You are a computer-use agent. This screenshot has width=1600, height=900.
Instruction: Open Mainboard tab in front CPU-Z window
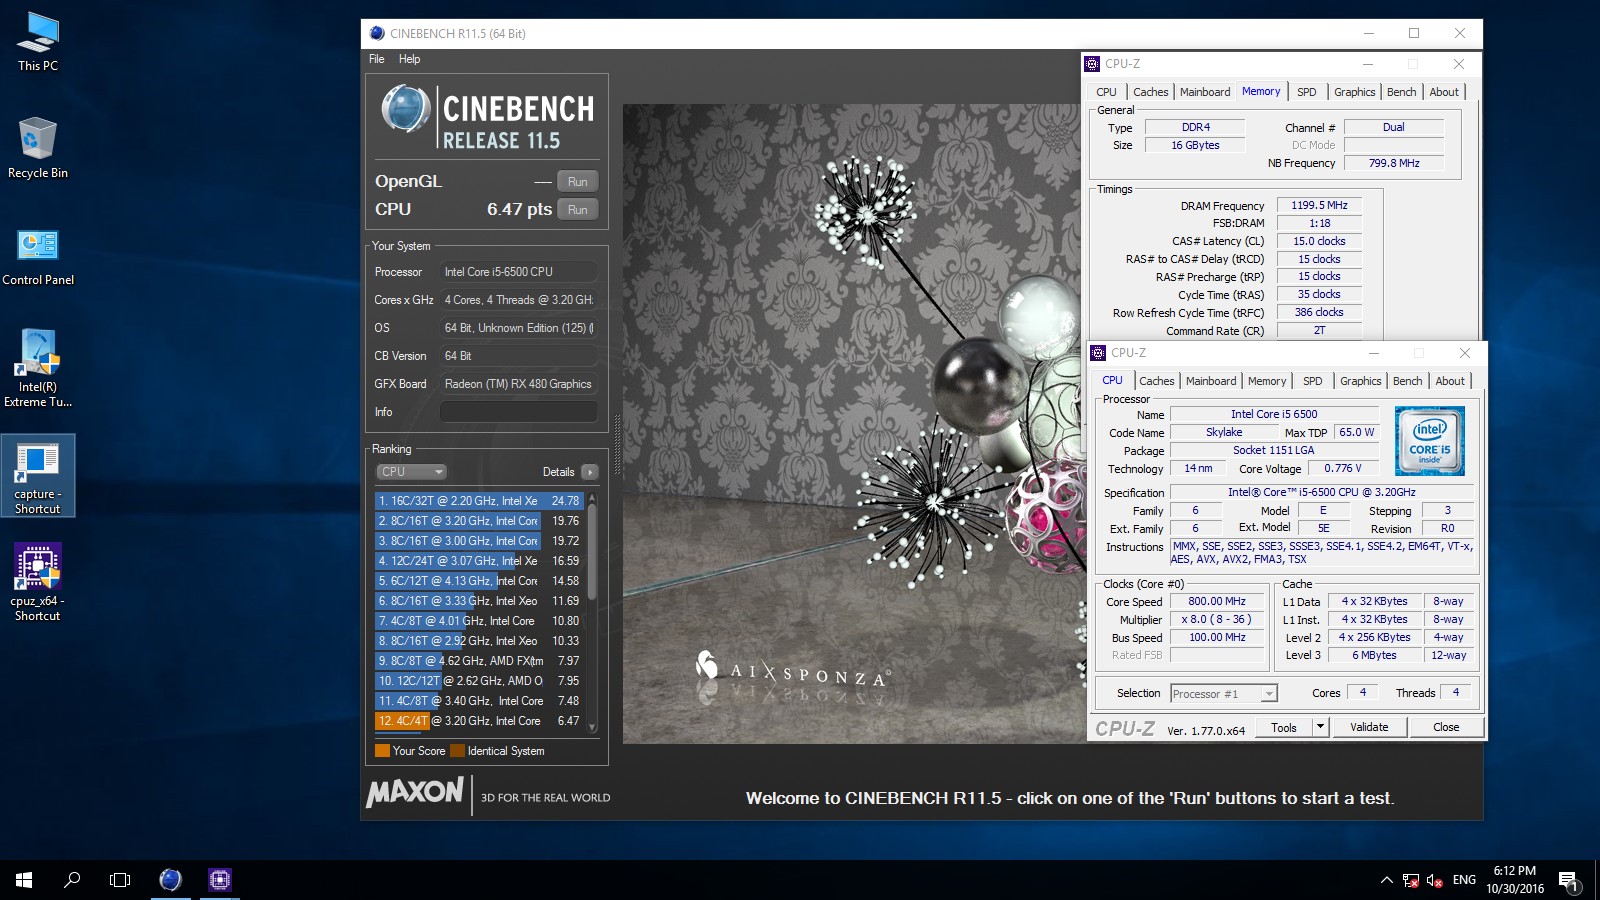1211,381
